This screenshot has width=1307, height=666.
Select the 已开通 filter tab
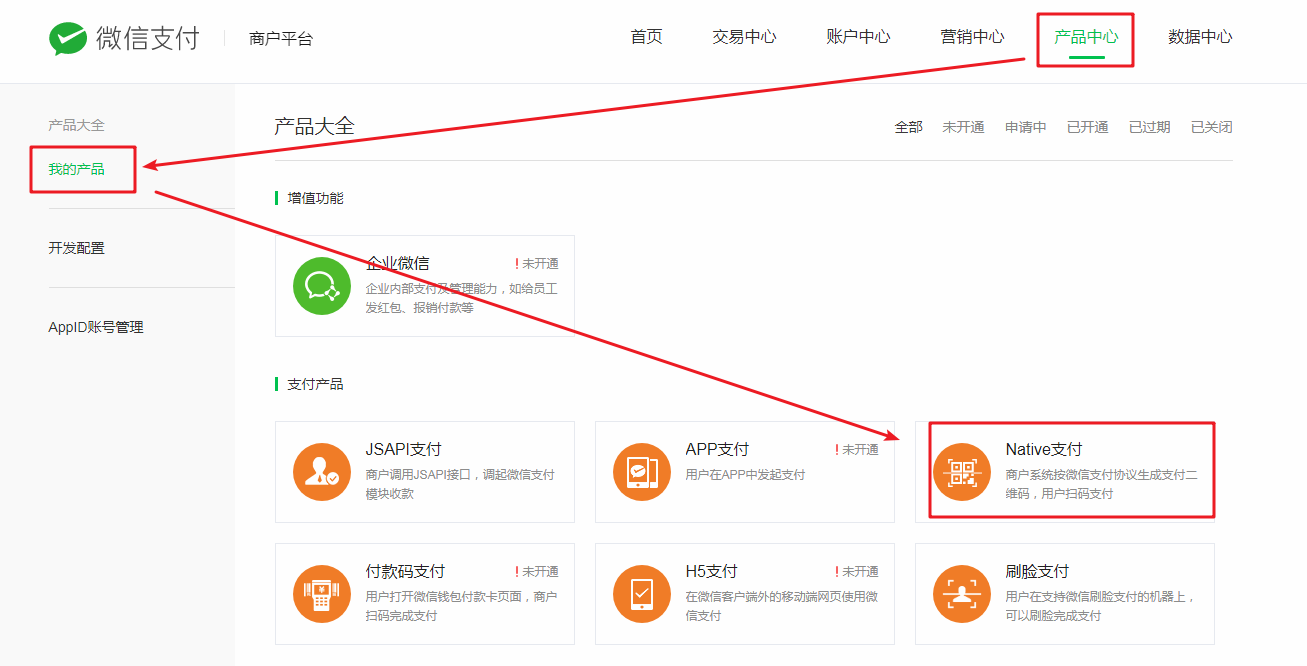click(1088, 127)
